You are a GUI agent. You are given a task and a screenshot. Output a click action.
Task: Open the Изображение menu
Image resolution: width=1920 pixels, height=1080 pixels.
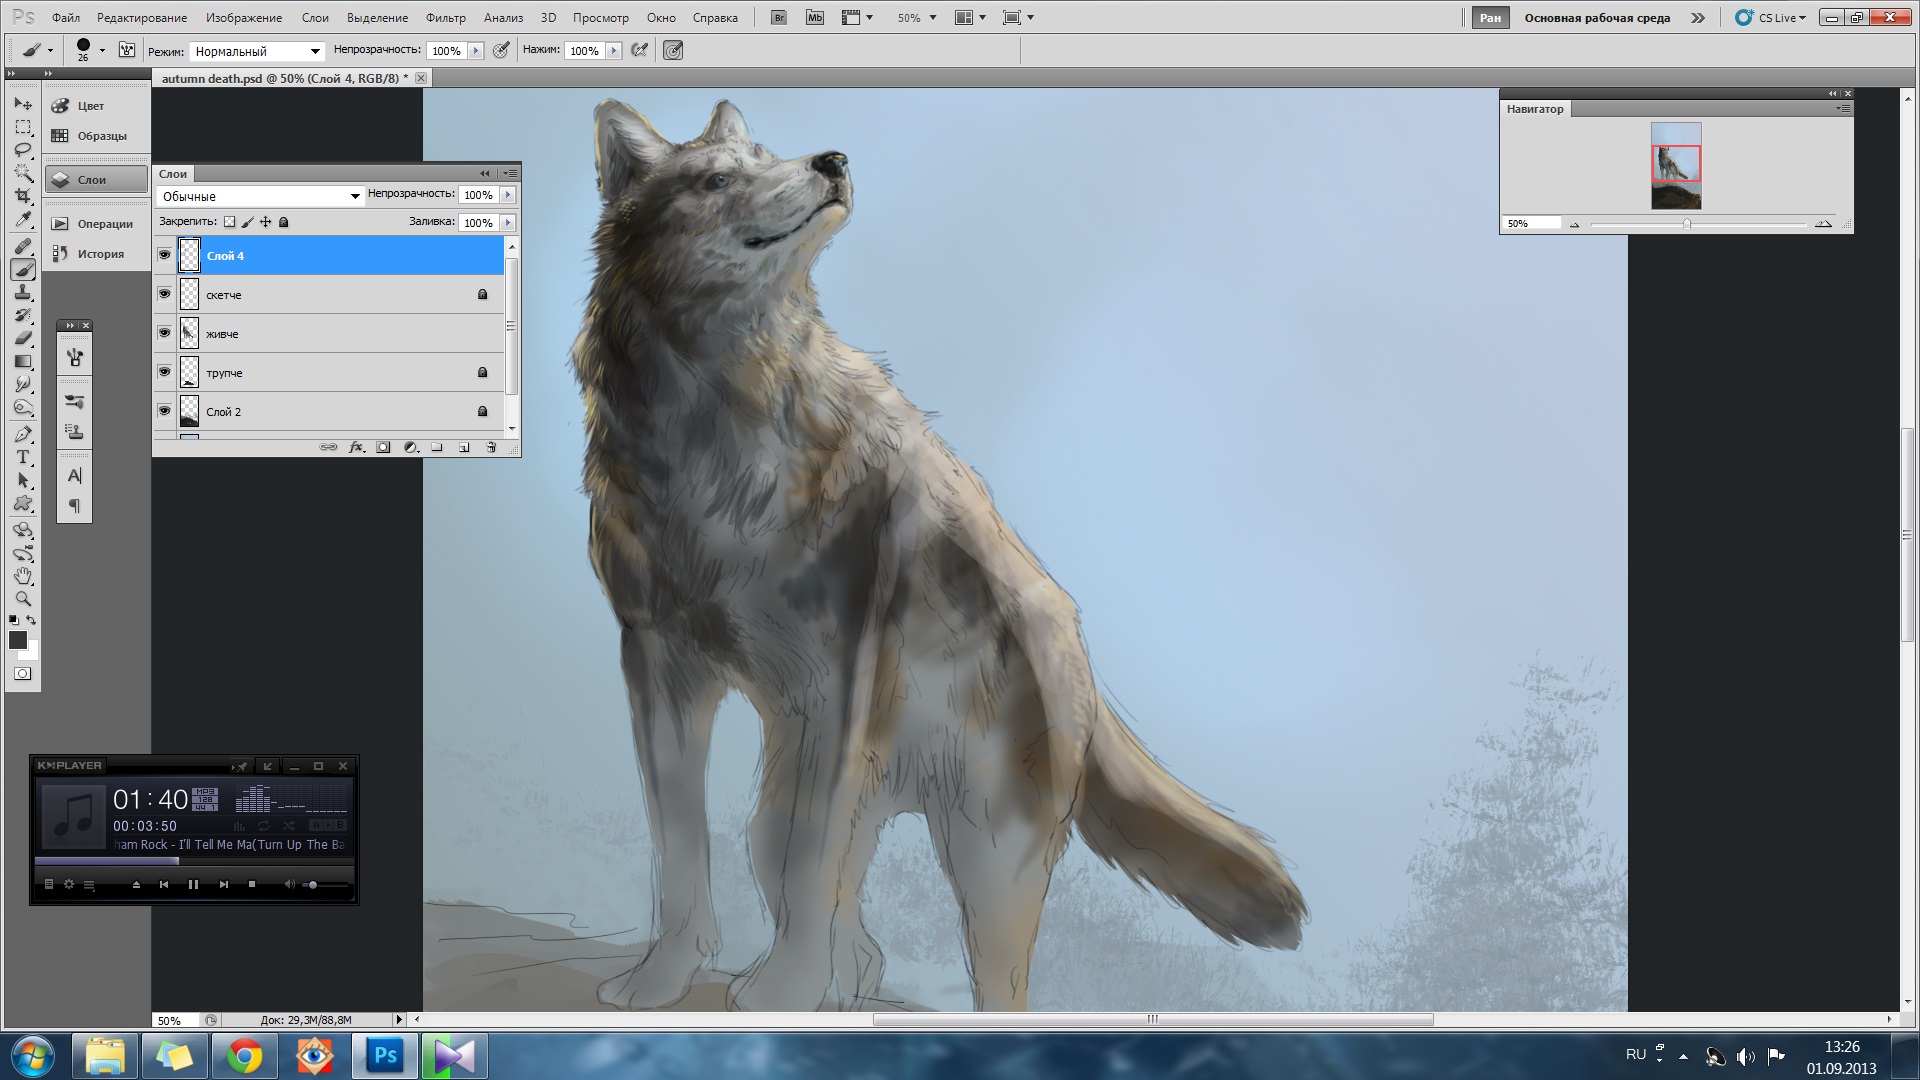pyautogui.click(x=244, y=18)
